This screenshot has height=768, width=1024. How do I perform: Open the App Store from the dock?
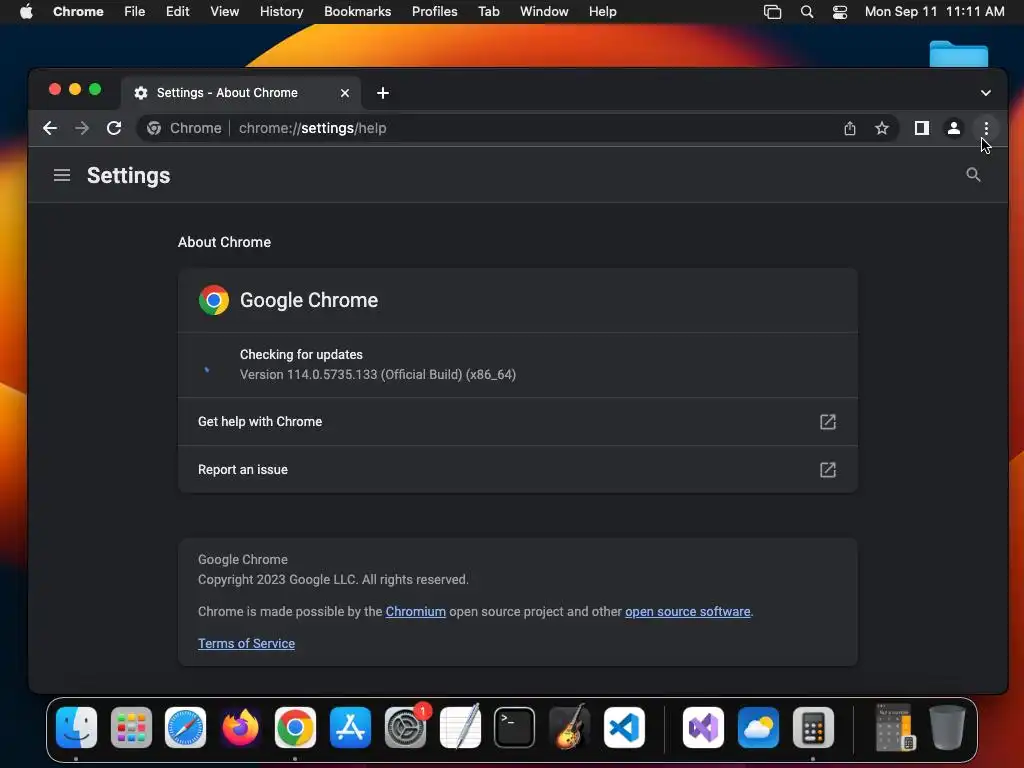click(x=350, y=728)
